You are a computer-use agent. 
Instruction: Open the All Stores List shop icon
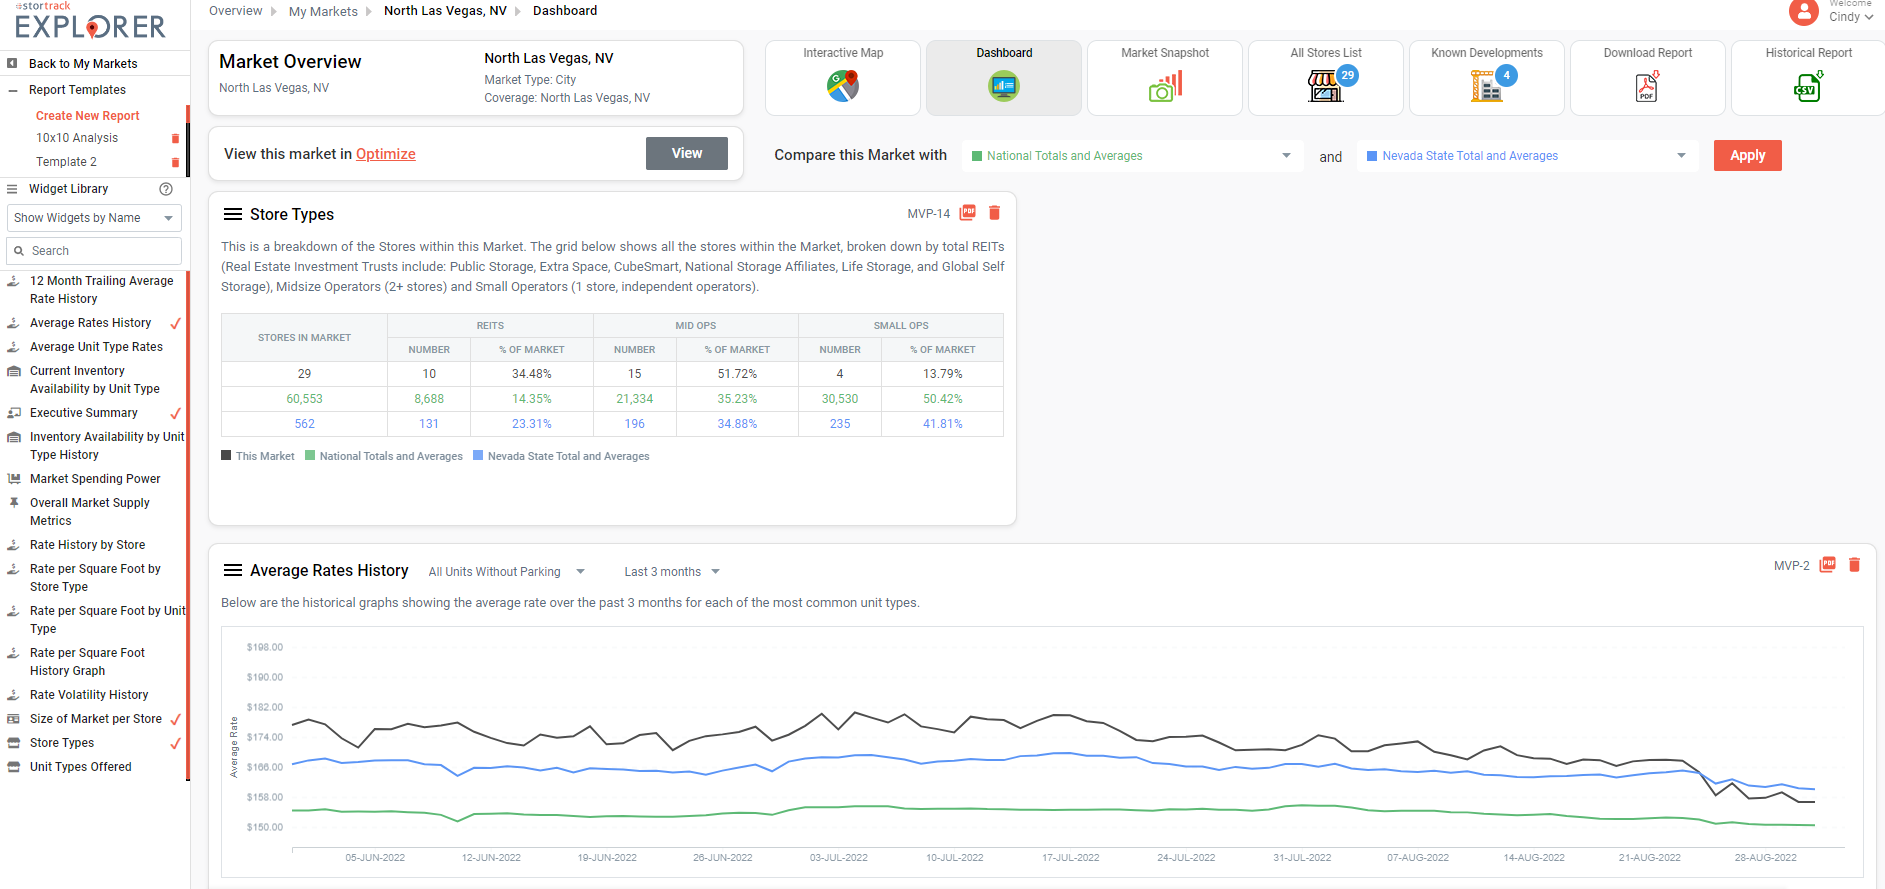click(x=1325, y=86)
